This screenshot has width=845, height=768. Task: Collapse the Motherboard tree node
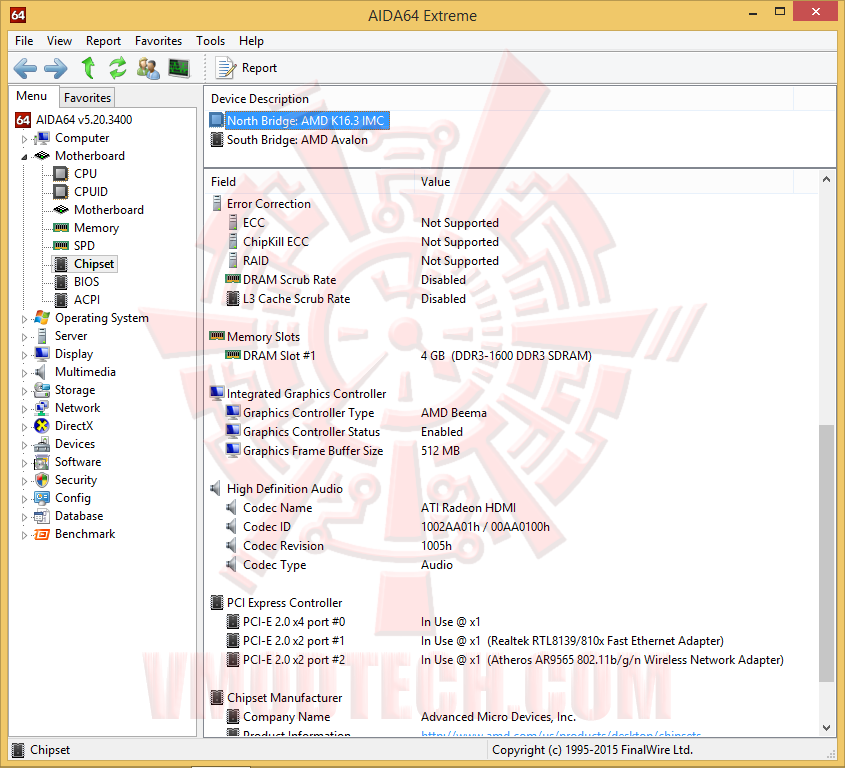point(24,156)
